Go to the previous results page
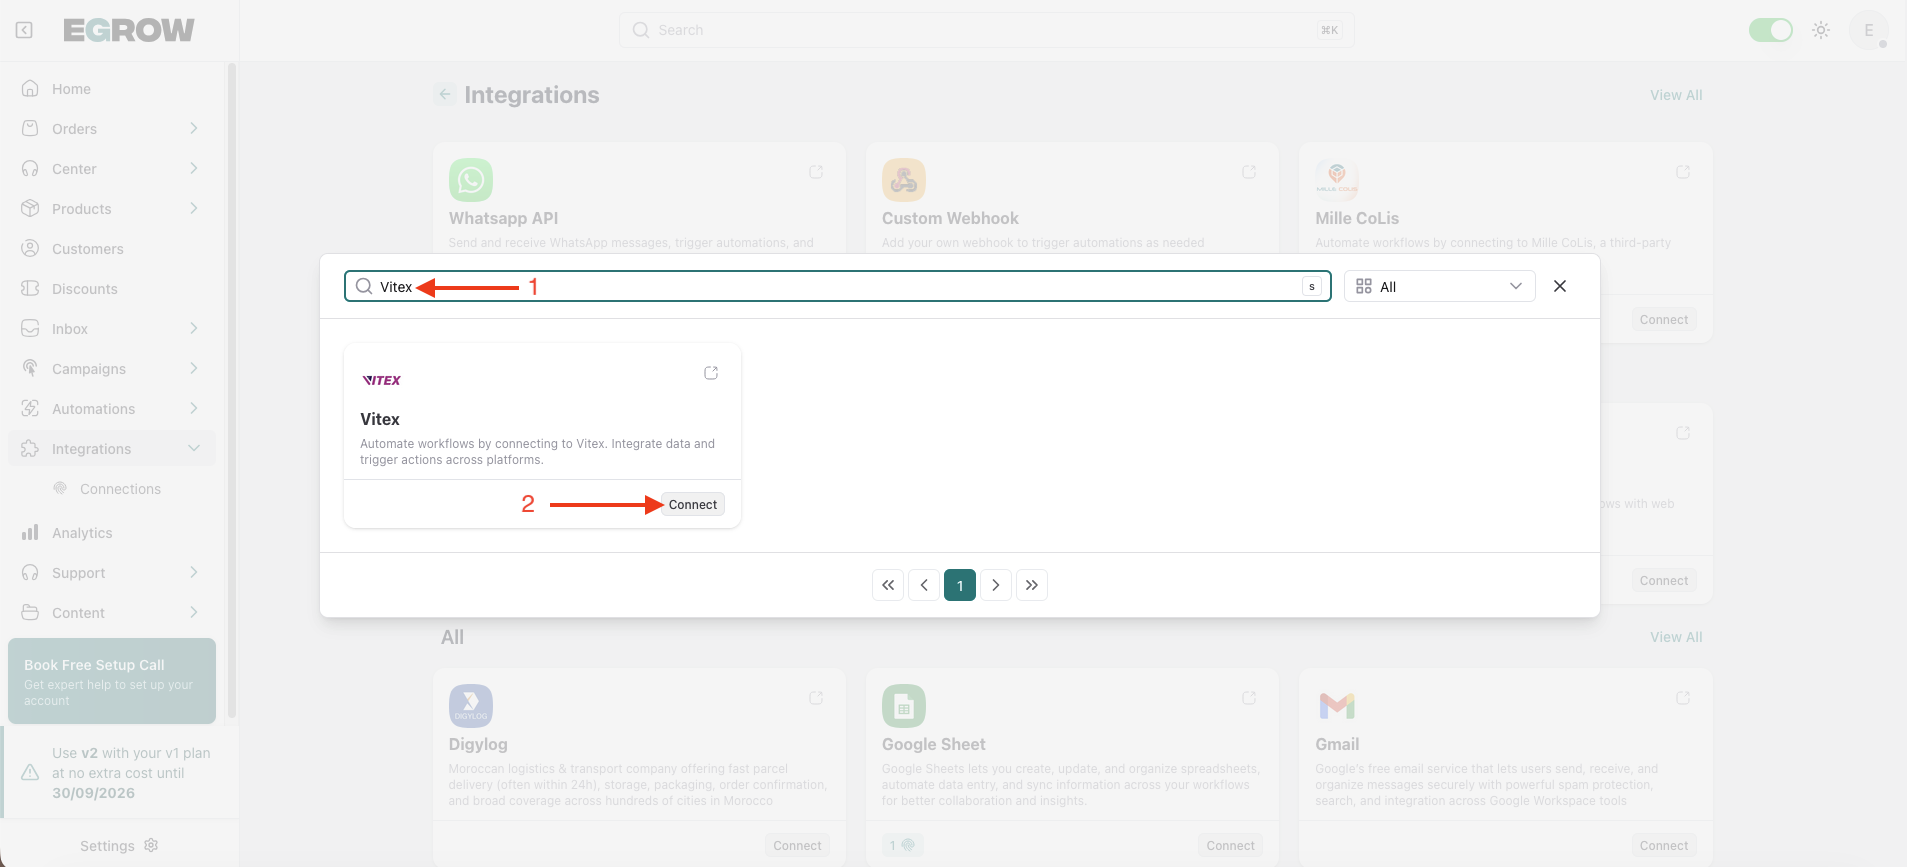This screenshot has width=1907, height=867. (x=924, y=585)
